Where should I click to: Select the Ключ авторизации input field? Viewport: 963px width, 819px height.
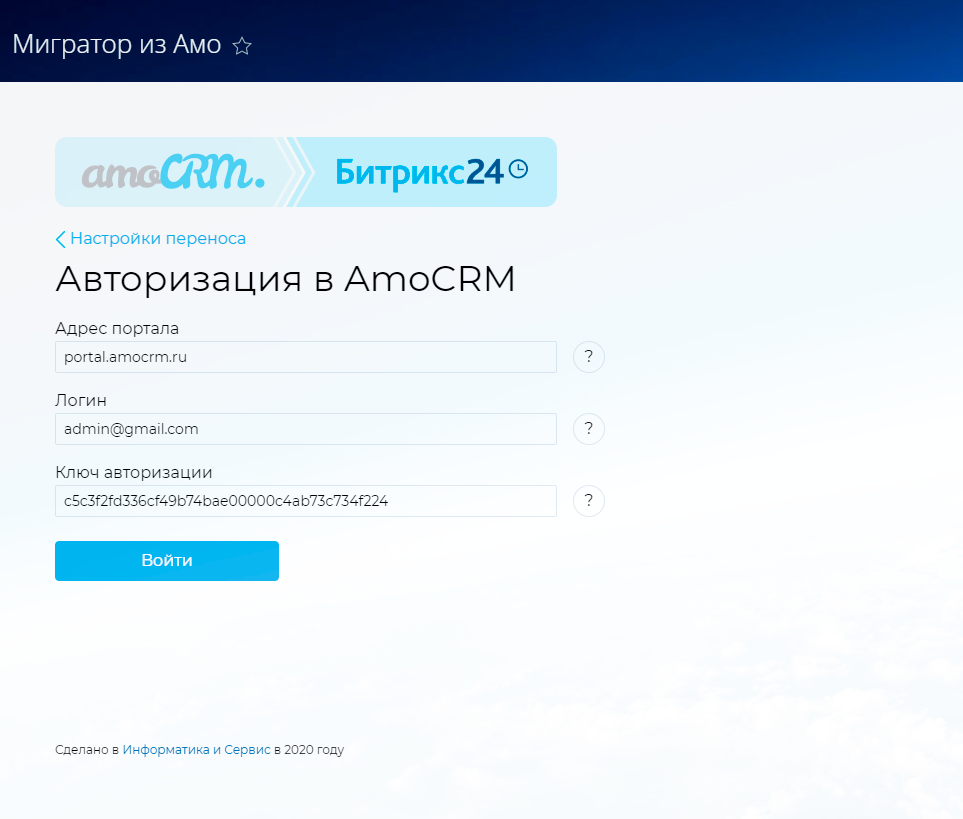click(x=306, y=501)
